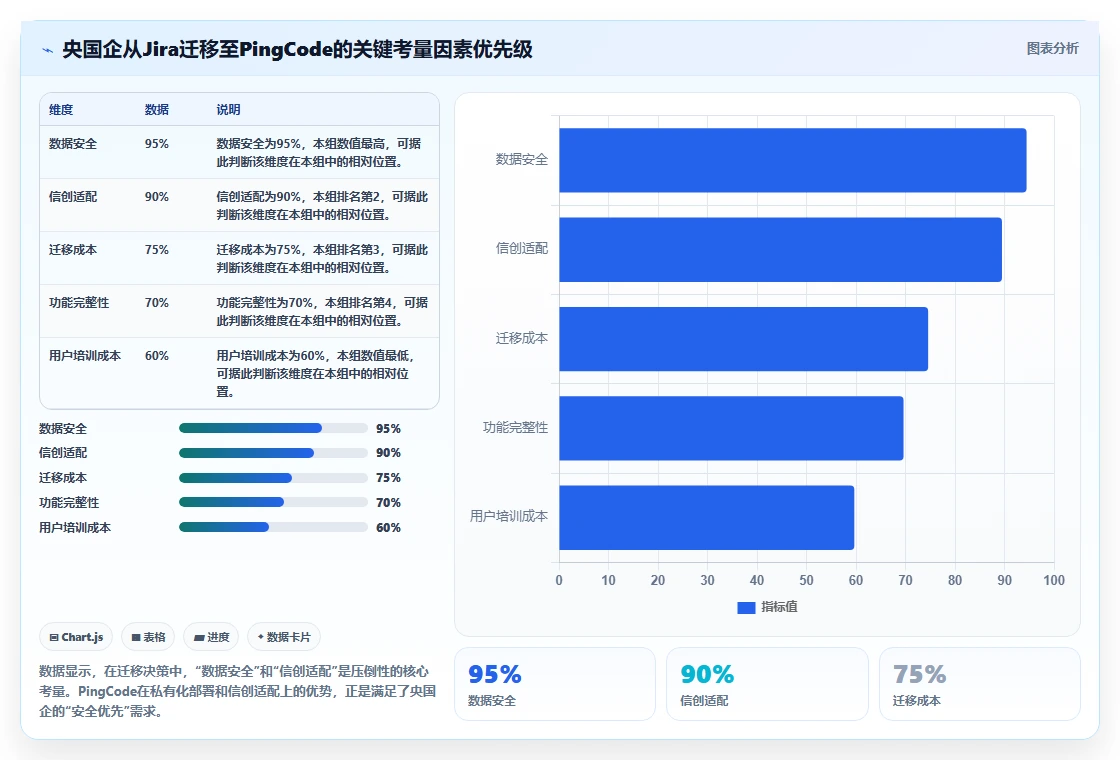Image resolution: width=1120 pixels, height=760 pixels.
Task: Open the 75% 迁移成本 data card
Action: click(979, 684)
